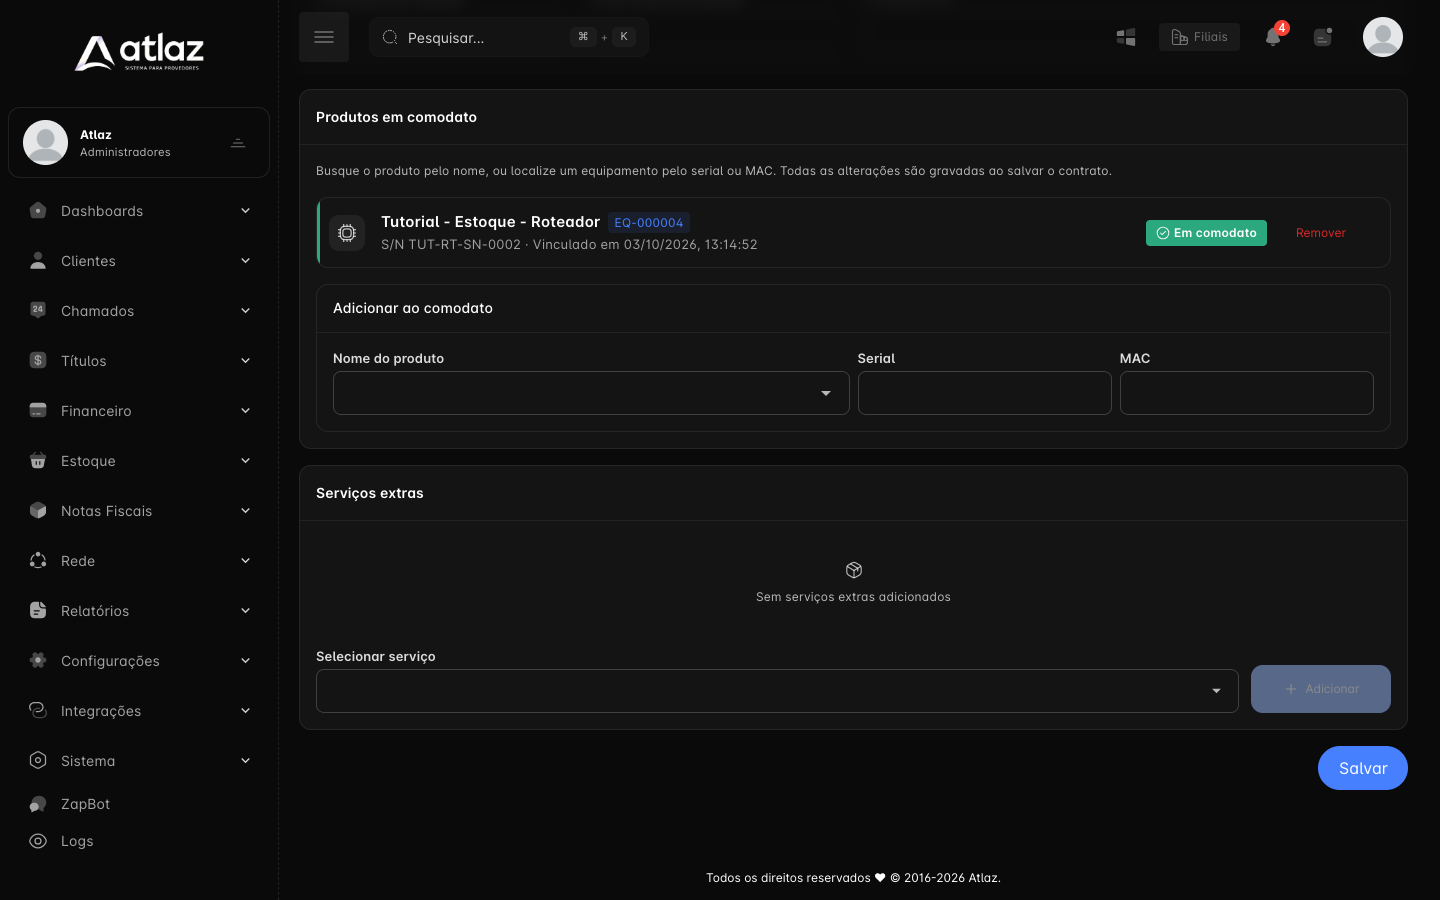Screen dimensions: 1440x900
Task: Open the Windows app icon in header
Action: pos(1126,37)
